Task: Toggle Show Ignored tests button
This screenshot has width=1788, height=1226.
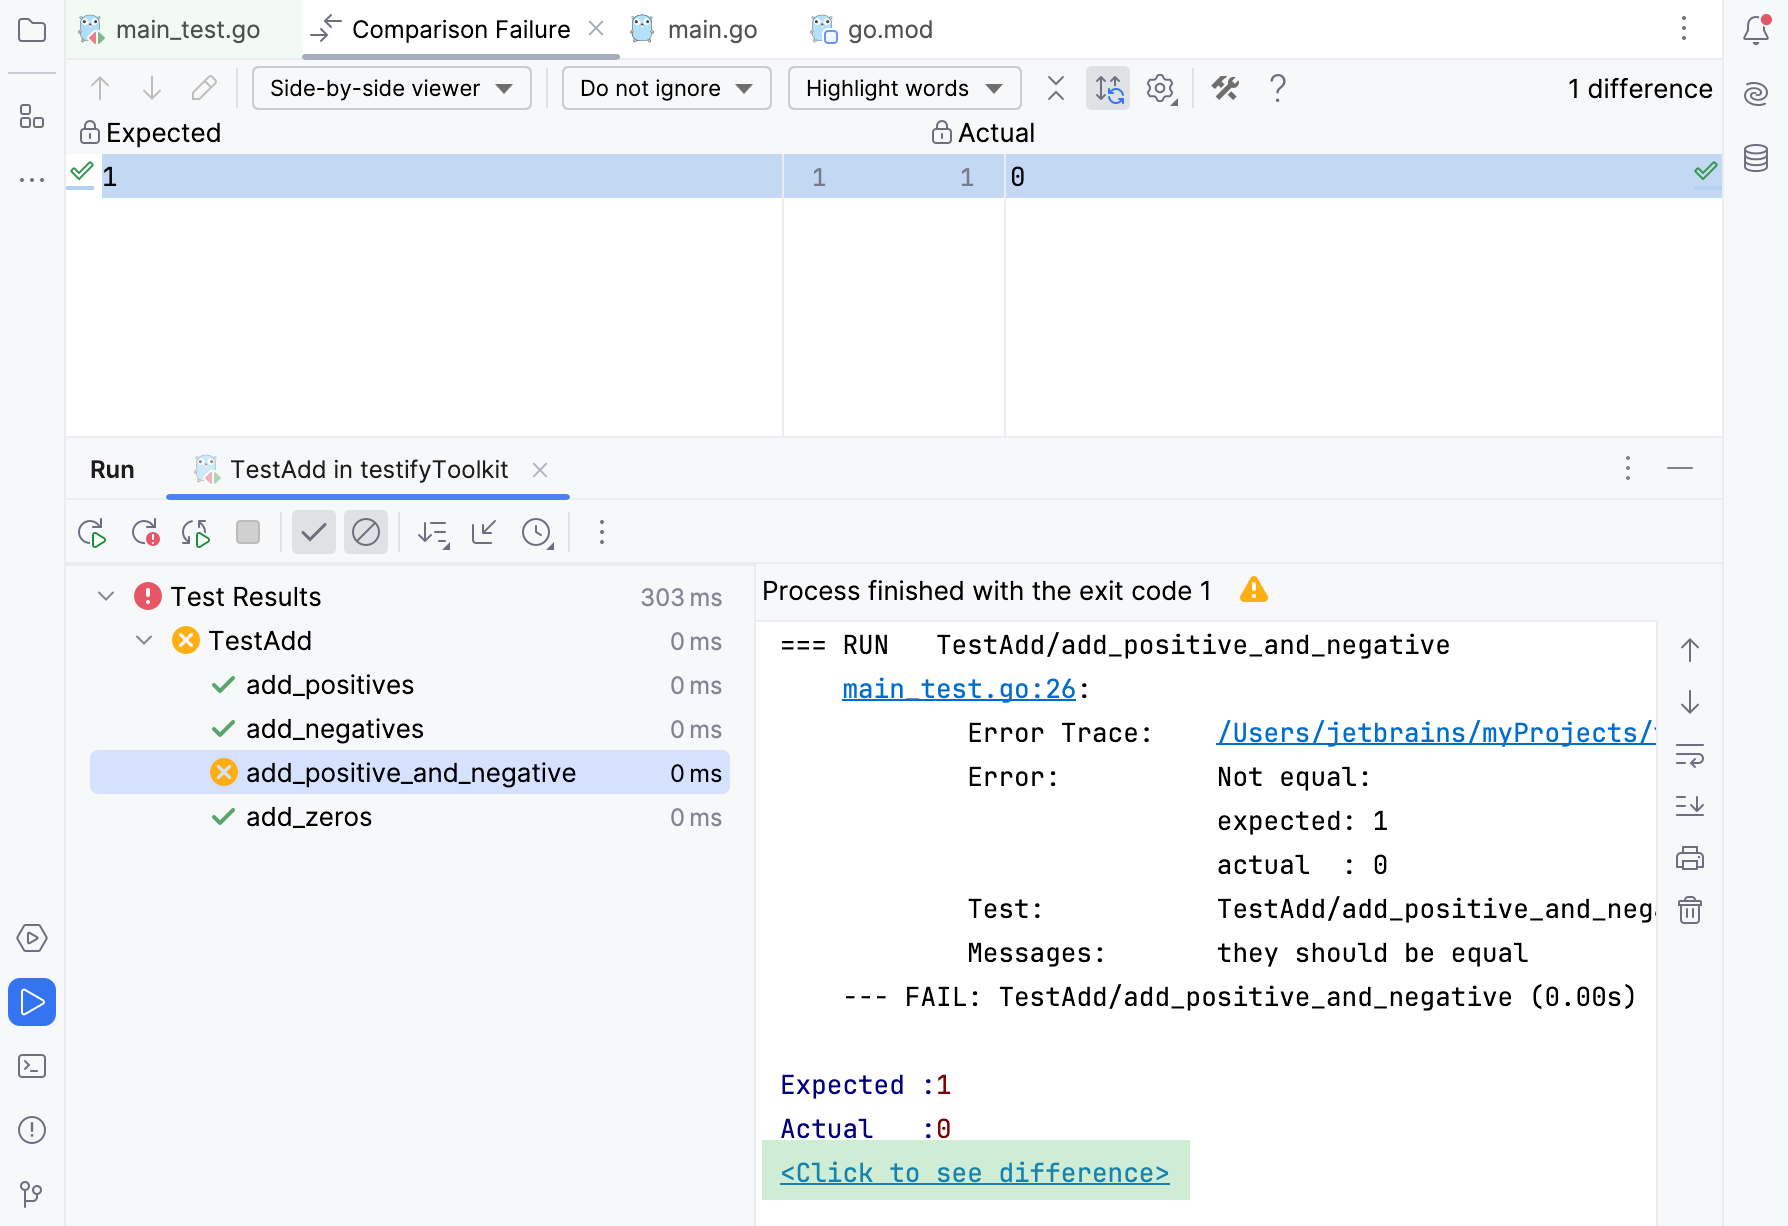Action: (366, 533)
